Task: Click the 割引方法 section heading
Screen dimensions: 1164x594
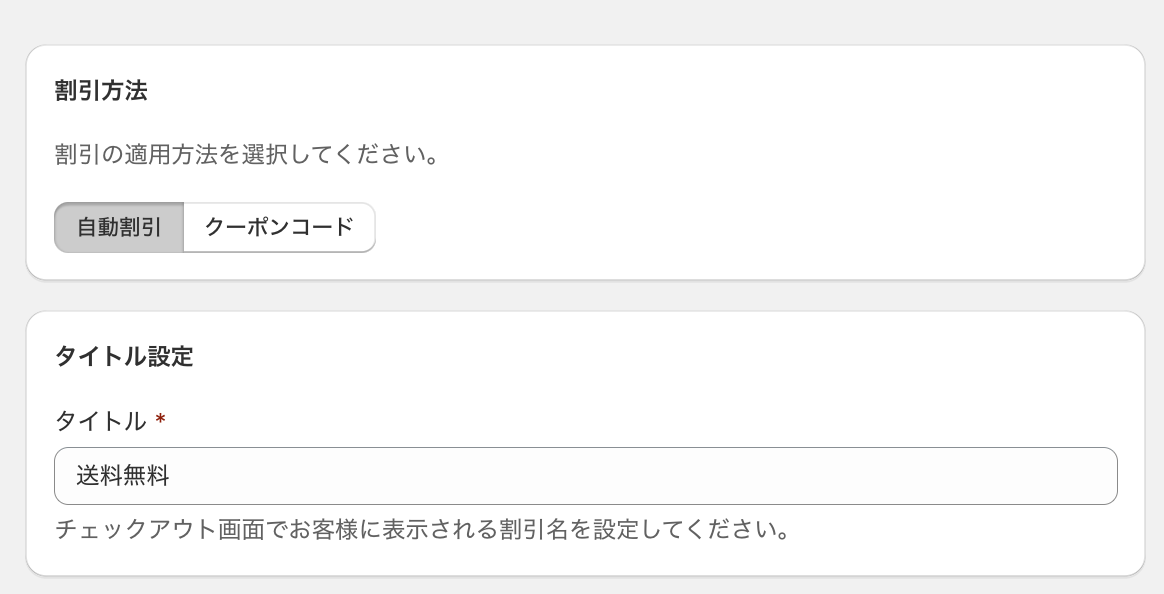Action: point(101,91)
